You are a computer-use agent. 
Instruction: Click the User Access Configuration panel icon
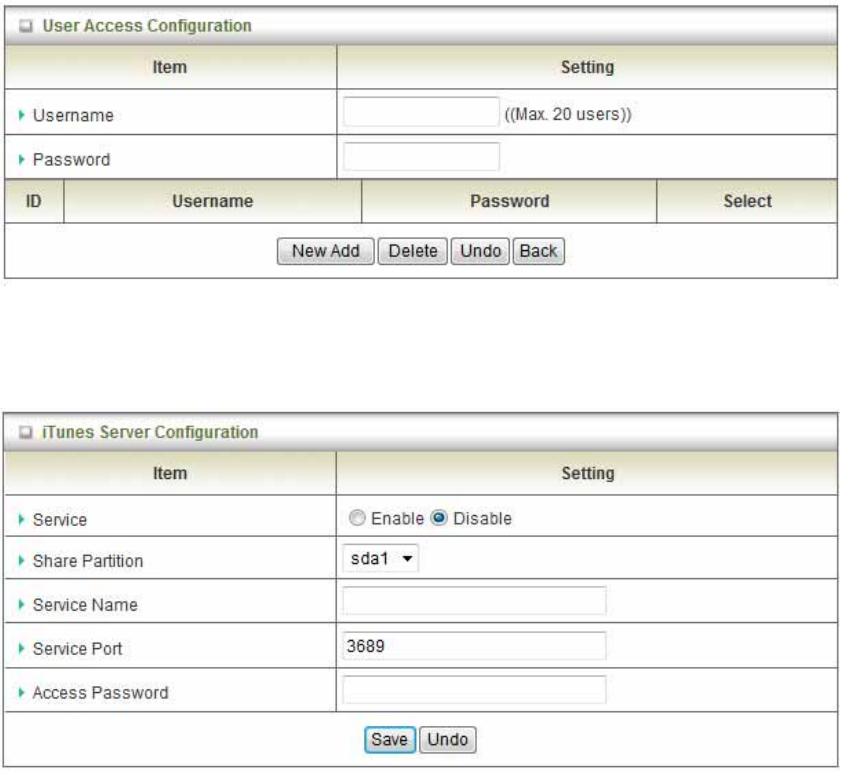[x=25, y=26]
